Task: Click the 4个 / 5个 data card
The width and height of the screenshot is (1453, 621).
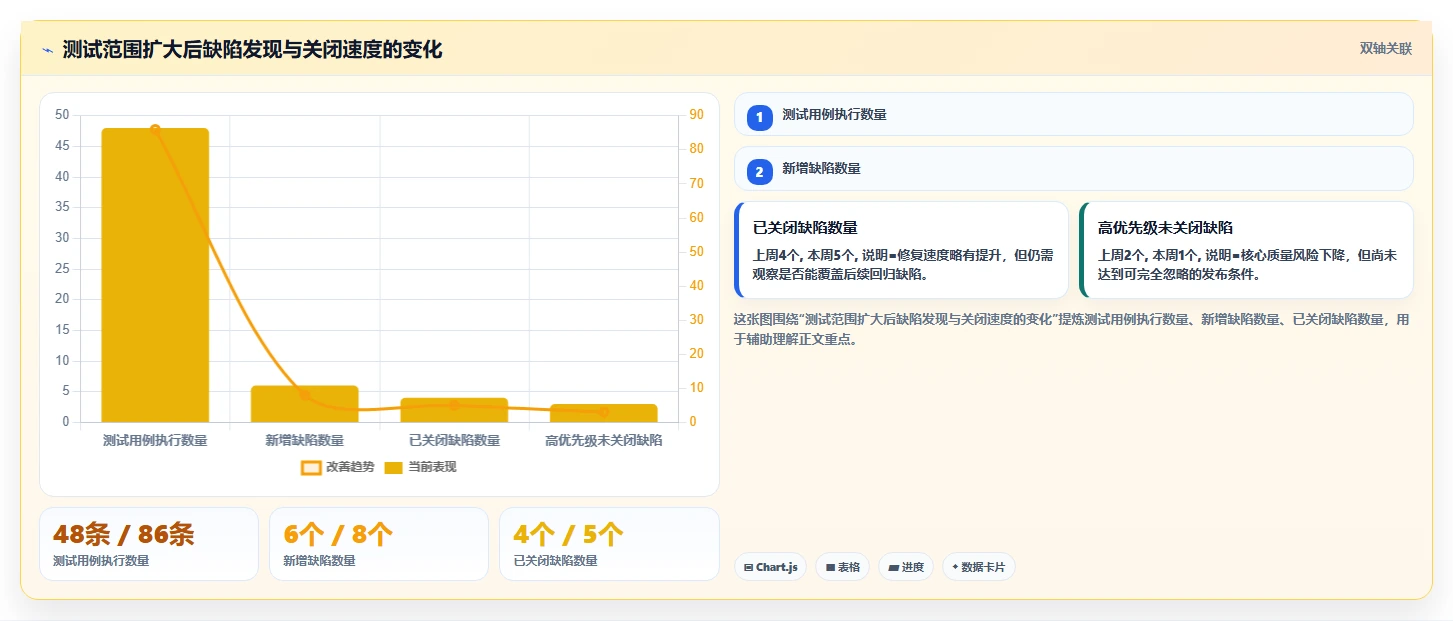Action: coord(609,544)
